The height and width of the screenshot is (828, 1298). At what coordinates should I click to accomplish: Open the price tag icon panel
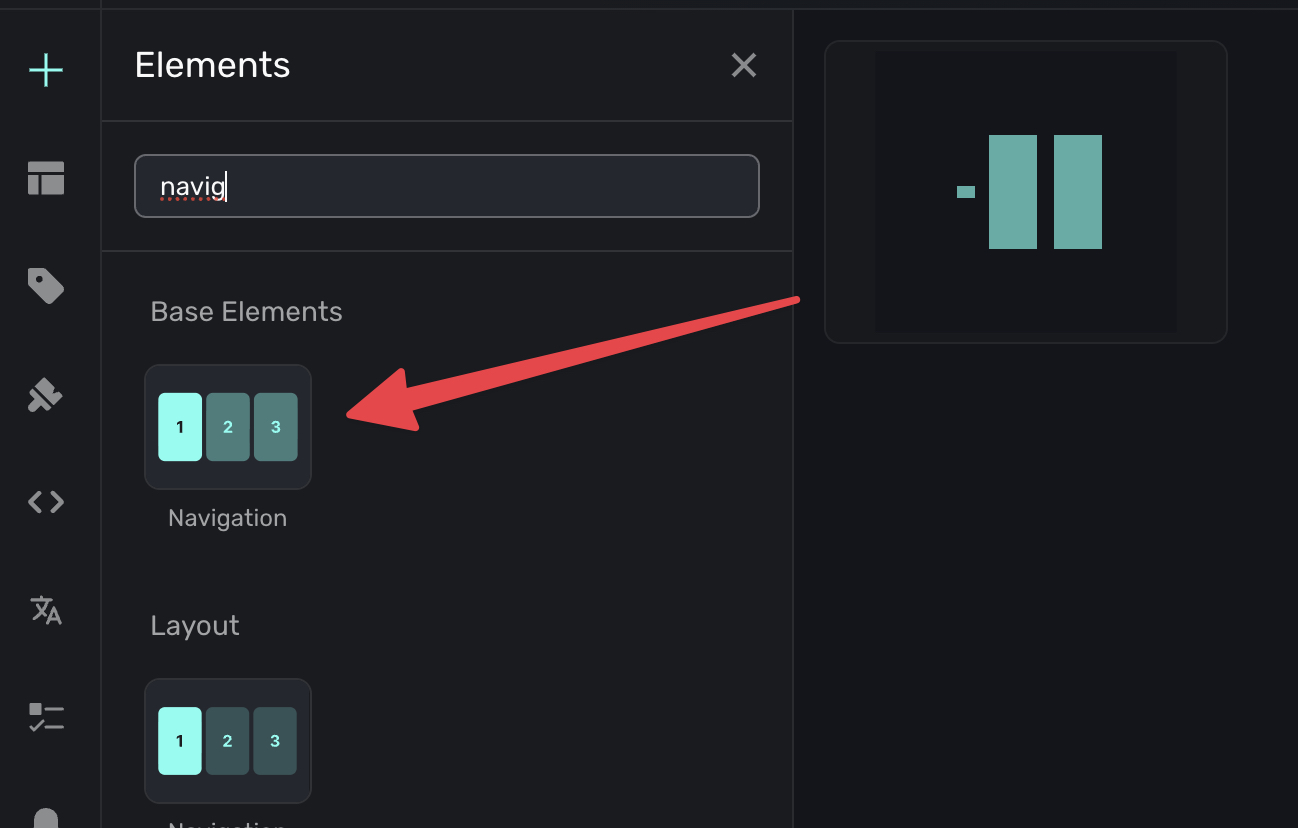(46, 287)
